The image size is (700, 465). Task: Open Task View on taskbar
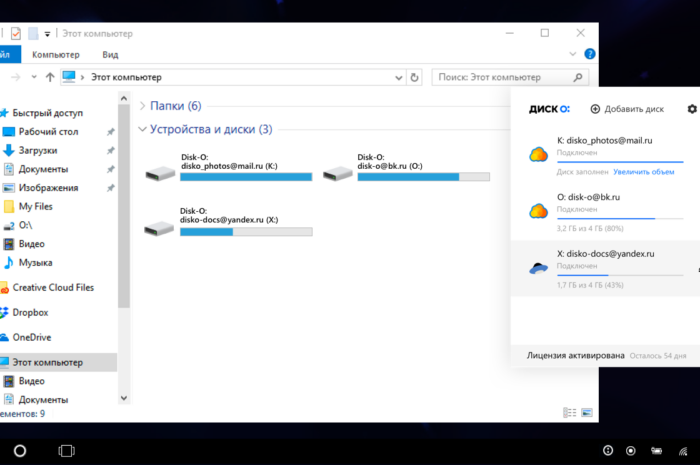(67, 451)
